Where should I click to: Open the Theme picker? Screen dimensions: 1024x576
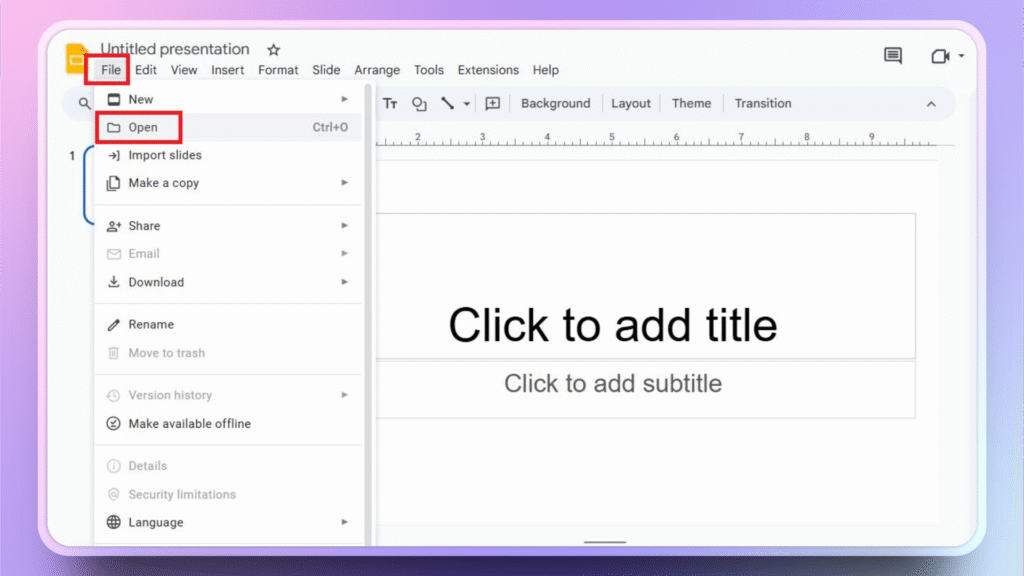[691, 103]
